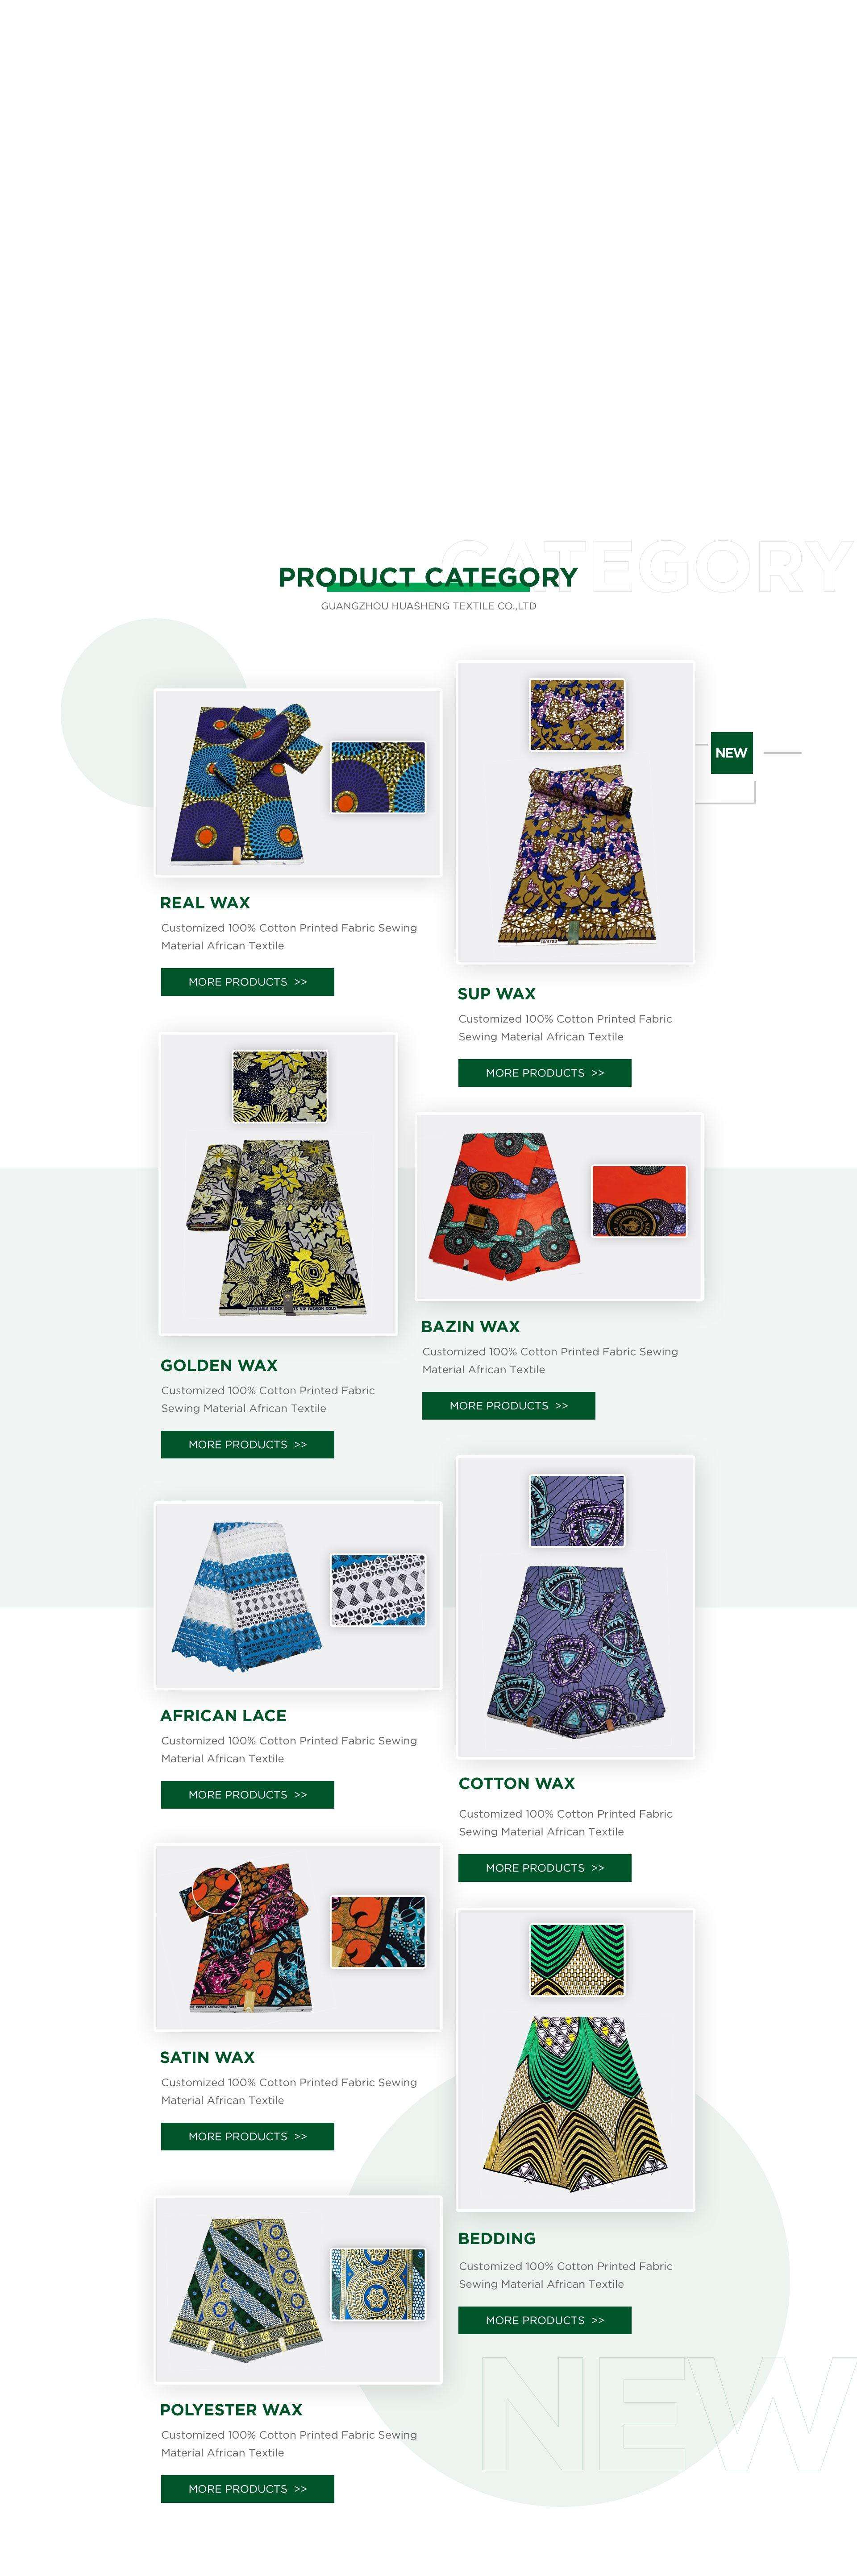Click the POLYESTER WAX heading
Viewport: 857px width, 2576px height.
[231, 2409]
